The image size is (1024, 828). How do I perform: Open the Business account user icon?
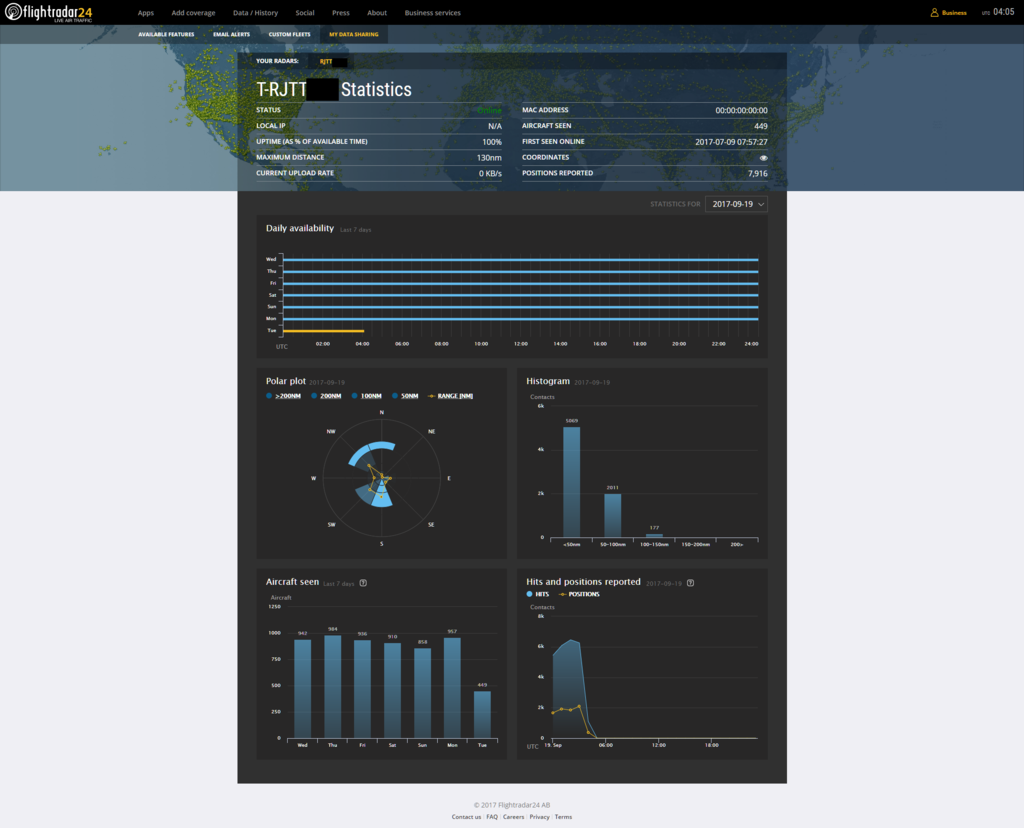pyautogui.click(x=934, y=12)
